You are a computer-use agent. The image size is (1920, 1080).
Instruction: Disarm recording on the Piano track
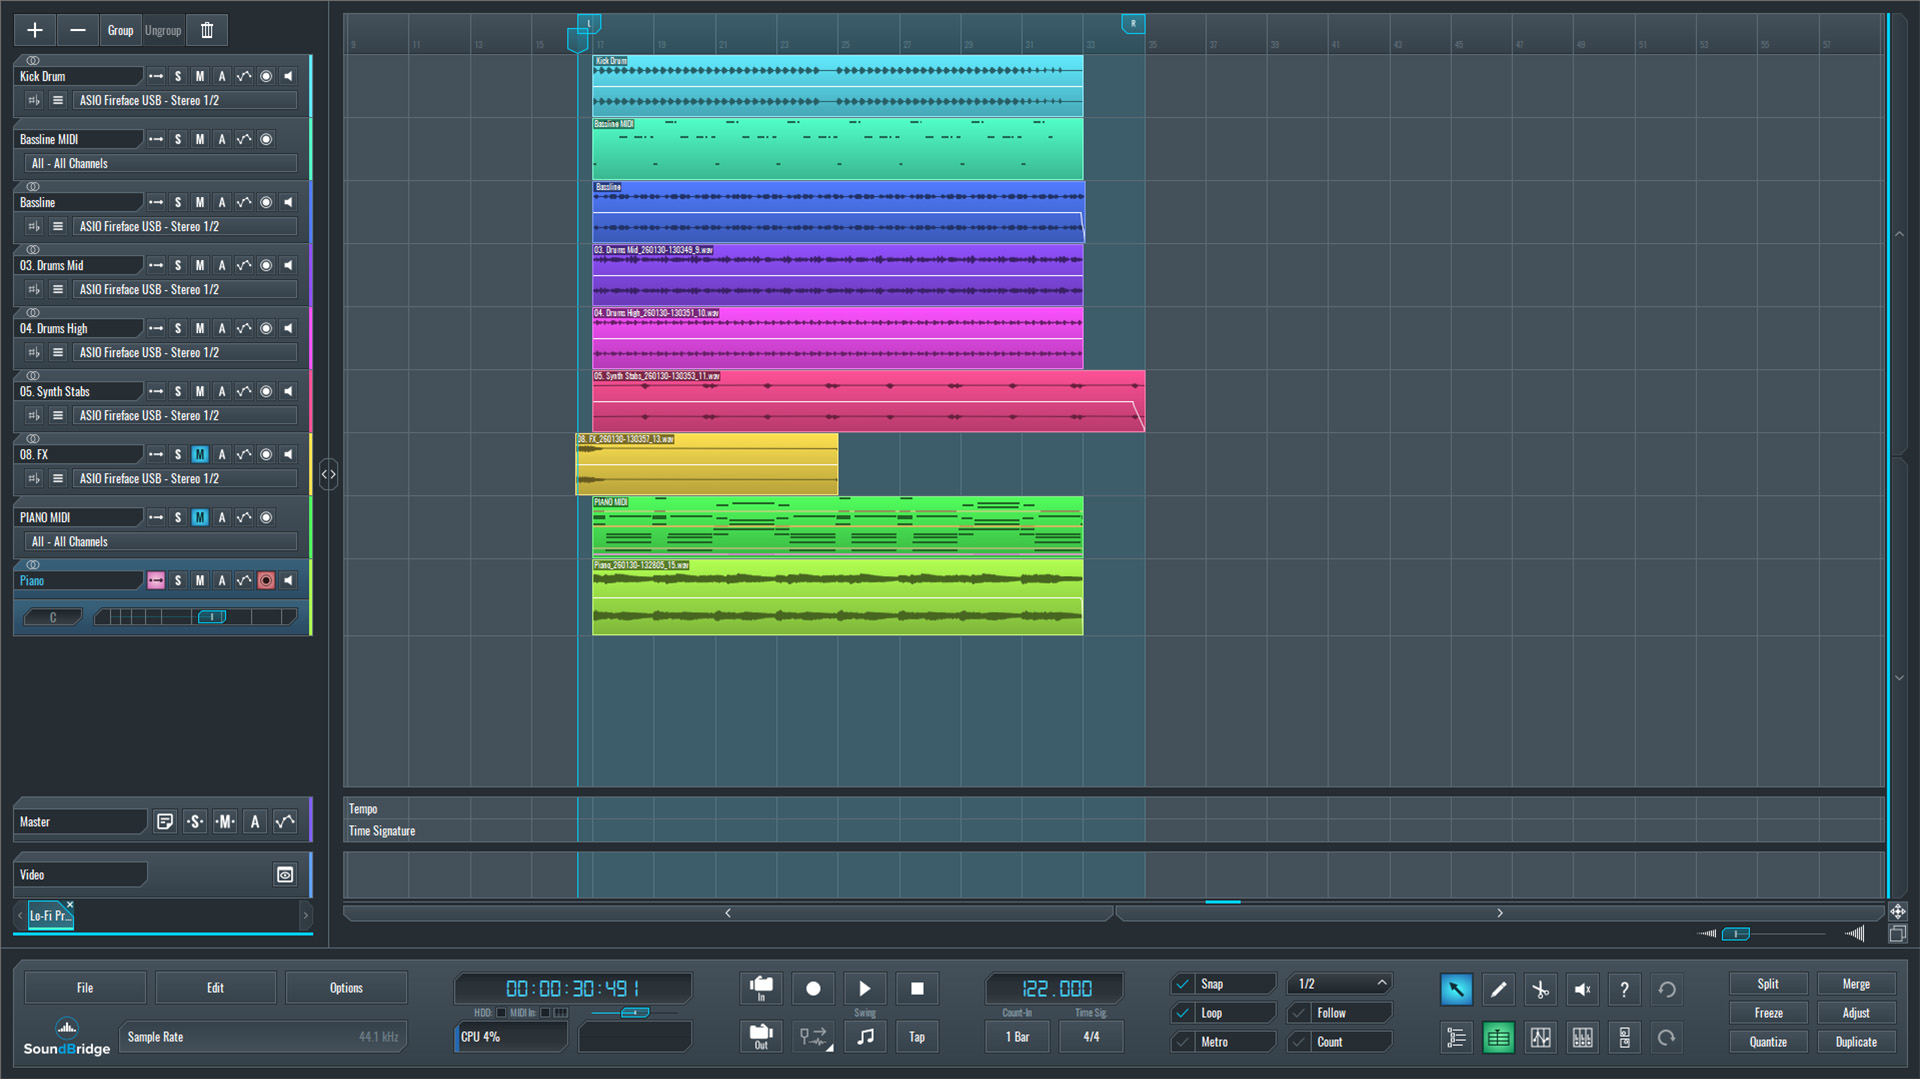(x=266, y=581)
